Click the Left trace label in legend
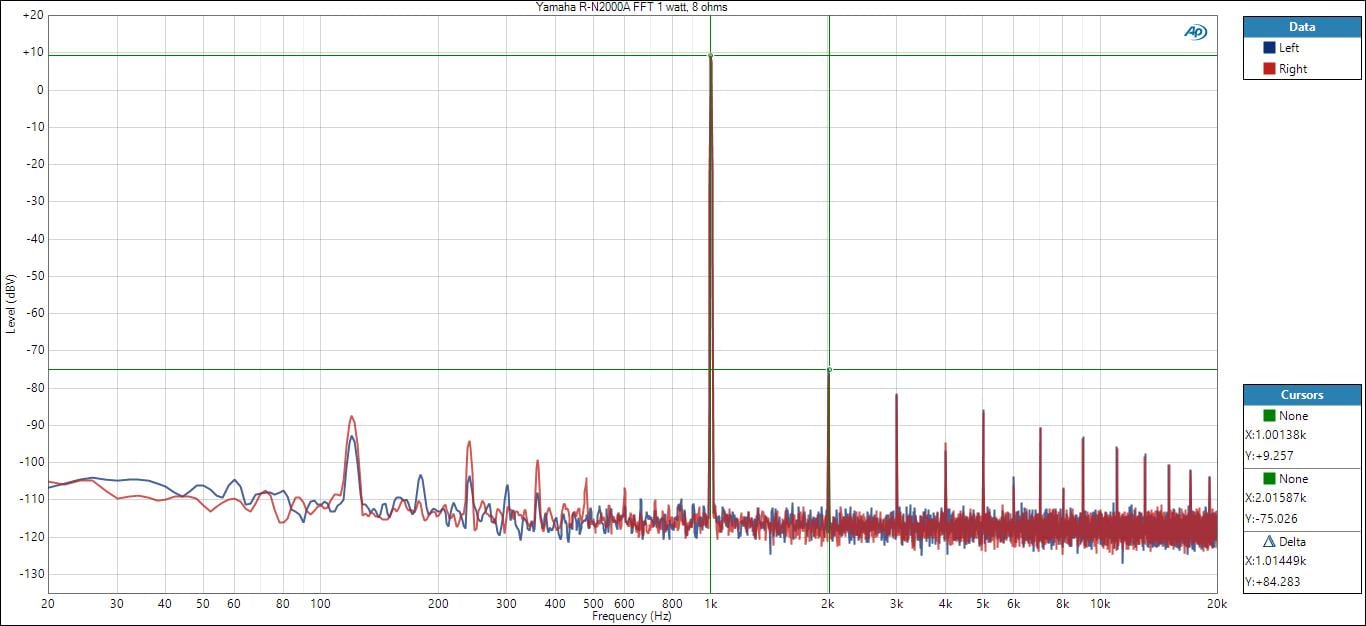This screenshot has width=1366, height=626. tap(1289, 48)
